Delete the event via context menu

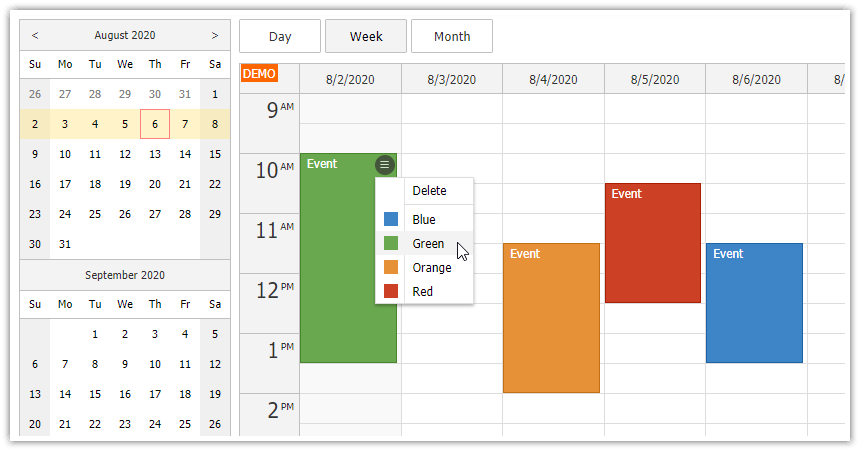coord(429,190)
